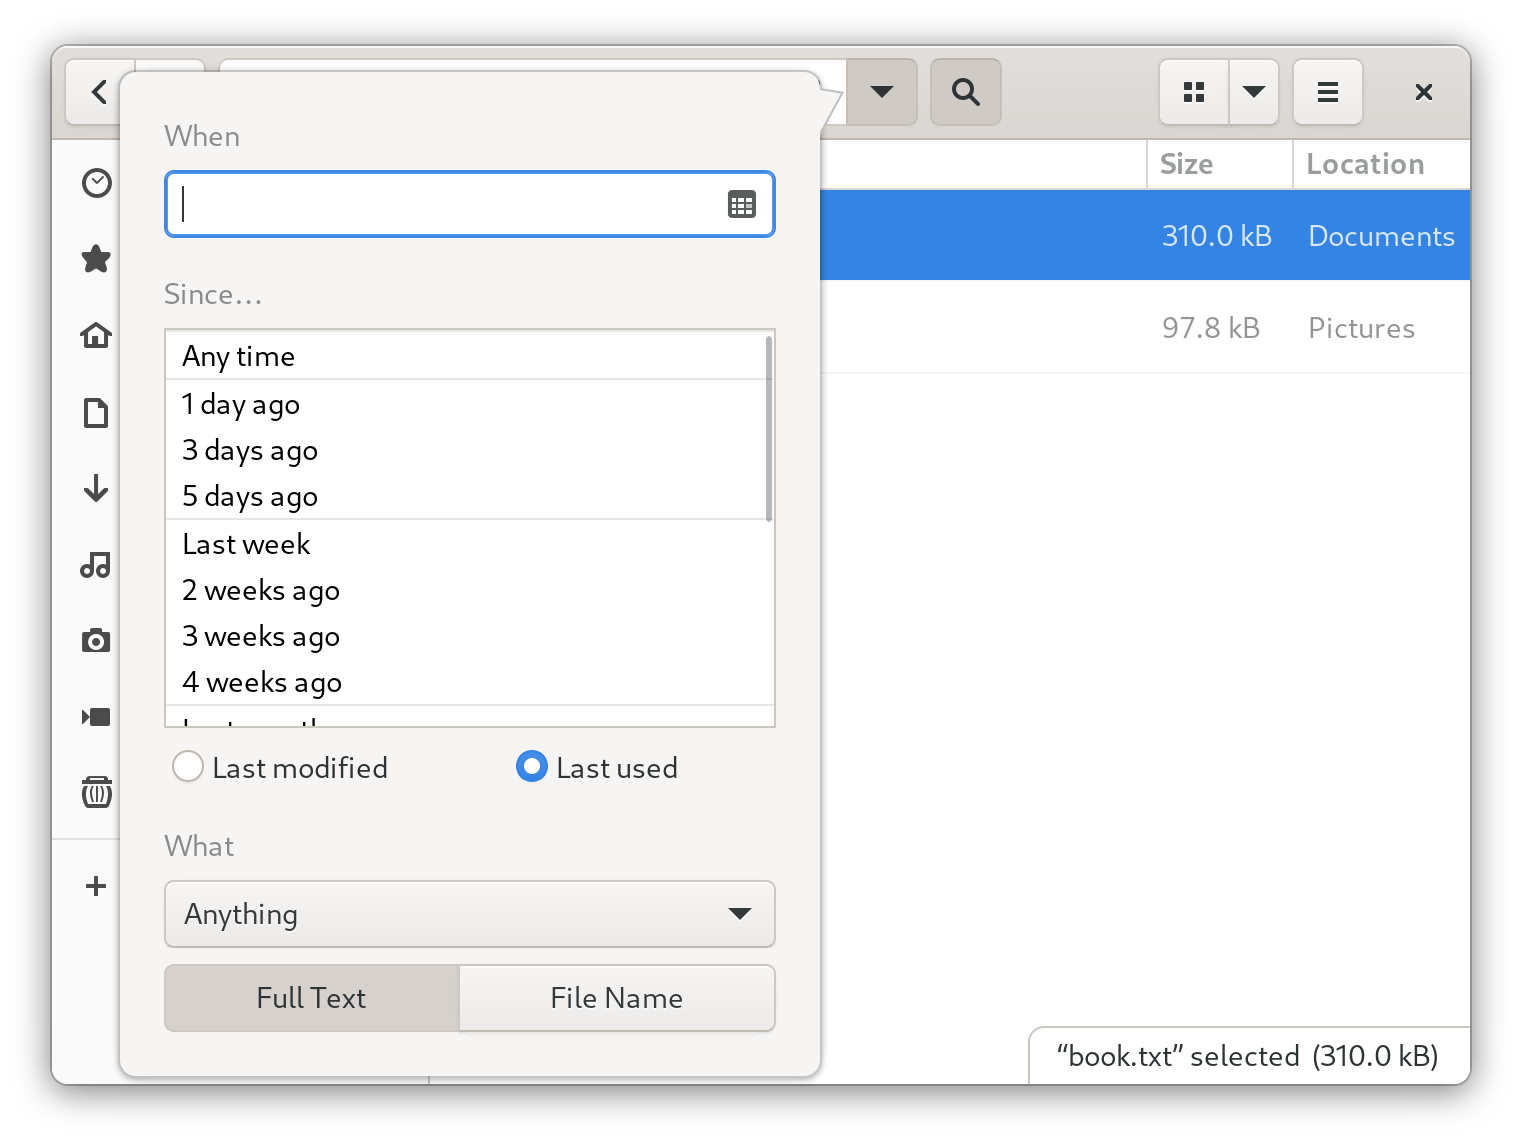The image size is (1522, 1142).
Task: Open Starred in the sidebar
Action: click(96, 259)
